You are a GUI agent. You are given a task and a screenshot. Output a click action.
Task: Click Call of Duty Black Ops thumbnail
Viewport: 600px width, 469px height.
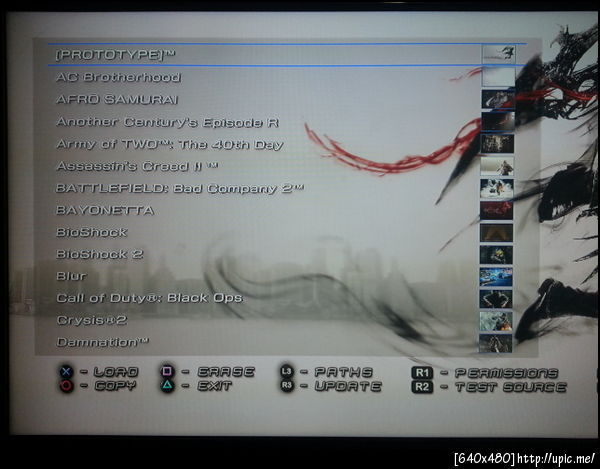pos(496,299)
